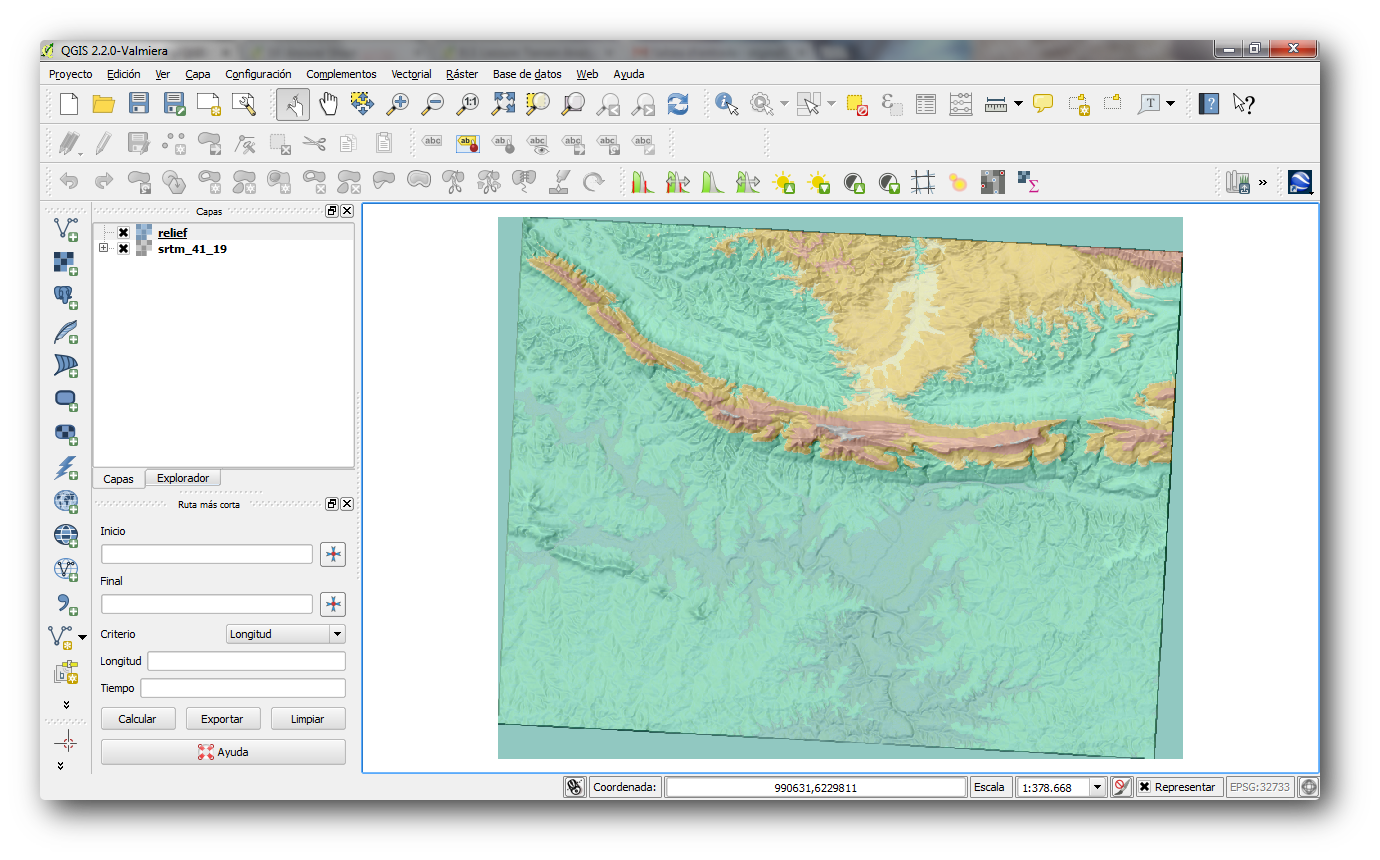Open new shapefile layer dropdown arrow
This screenshot has height=860, width=1380.
[82, 636]
